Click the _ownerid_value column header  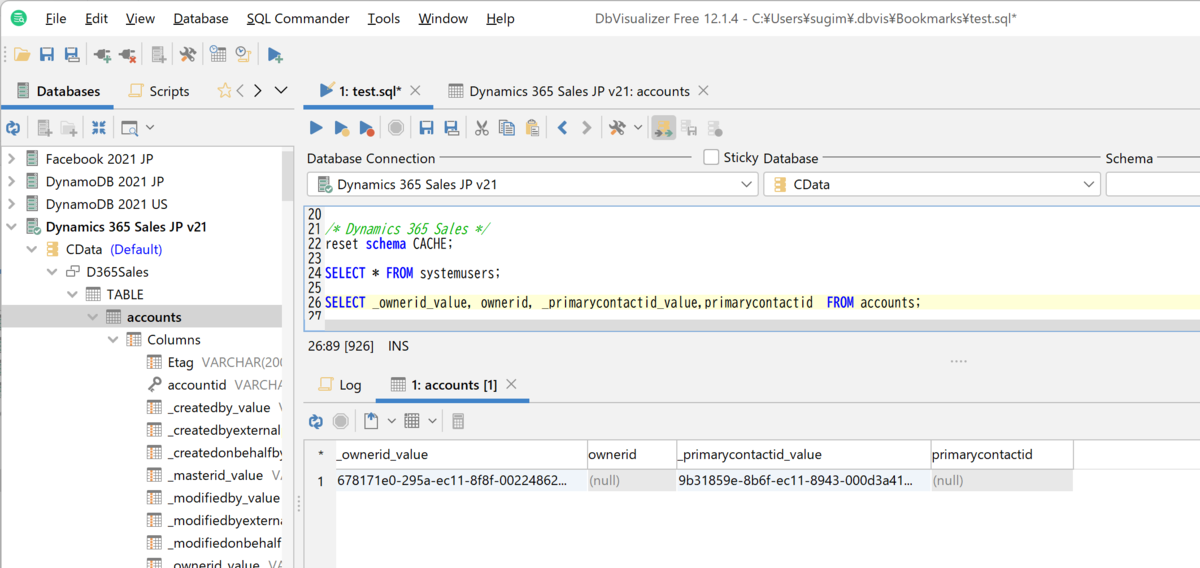tap(460, 454)
